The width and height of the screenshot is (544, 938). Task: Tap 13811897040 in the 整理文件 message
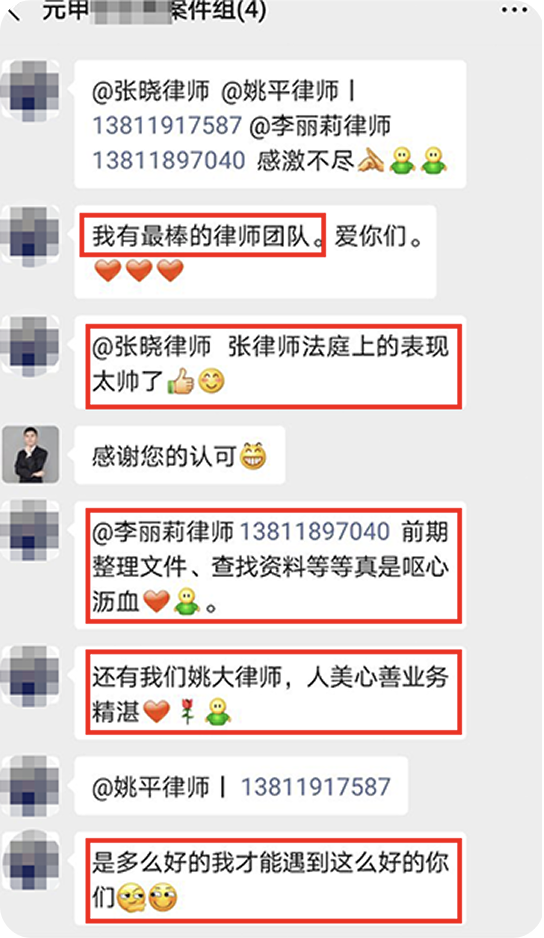click(x=315, y=532)
